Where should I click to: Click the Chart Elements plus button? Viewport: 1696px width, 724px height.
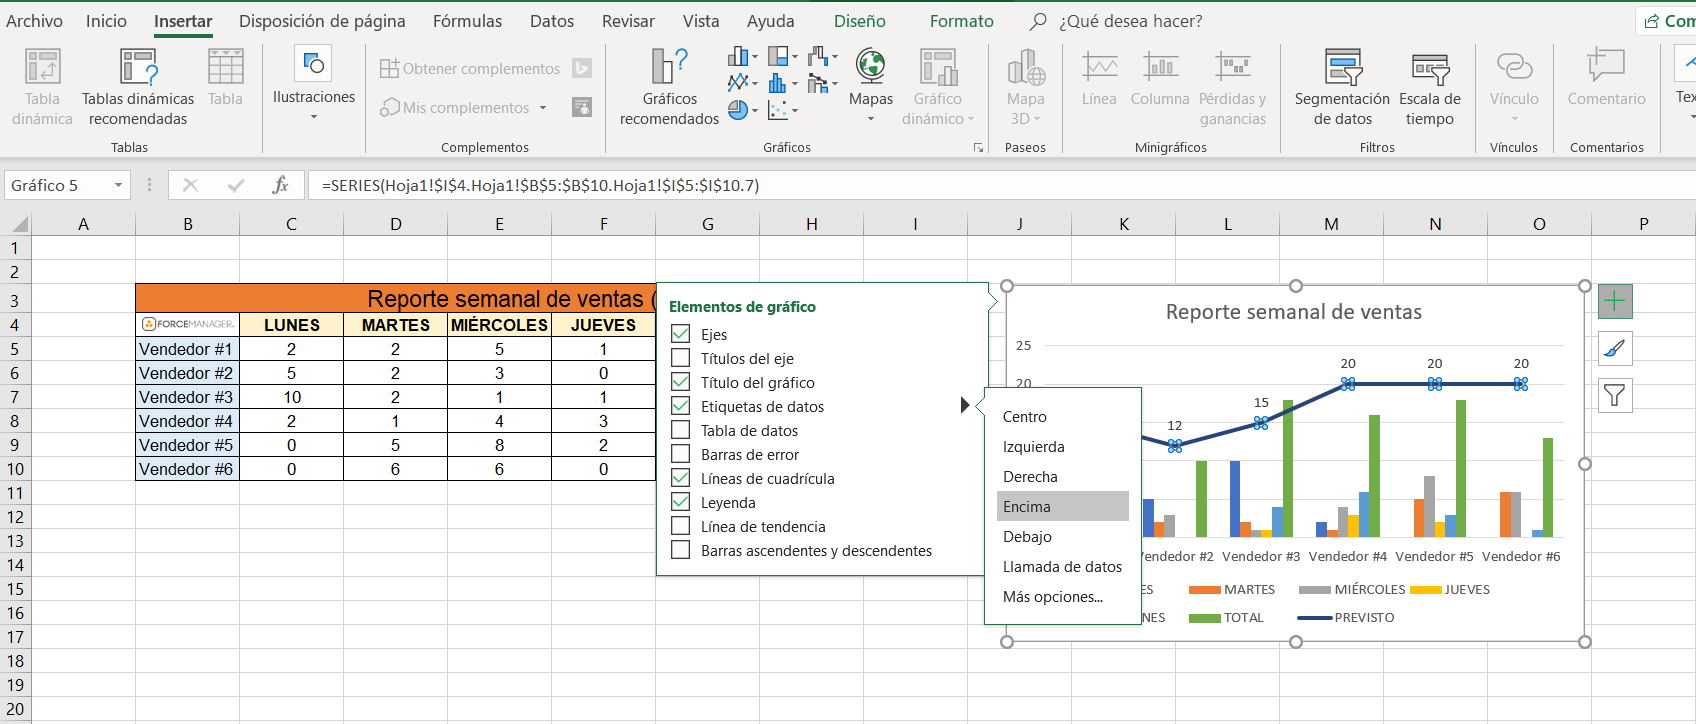1614,301
